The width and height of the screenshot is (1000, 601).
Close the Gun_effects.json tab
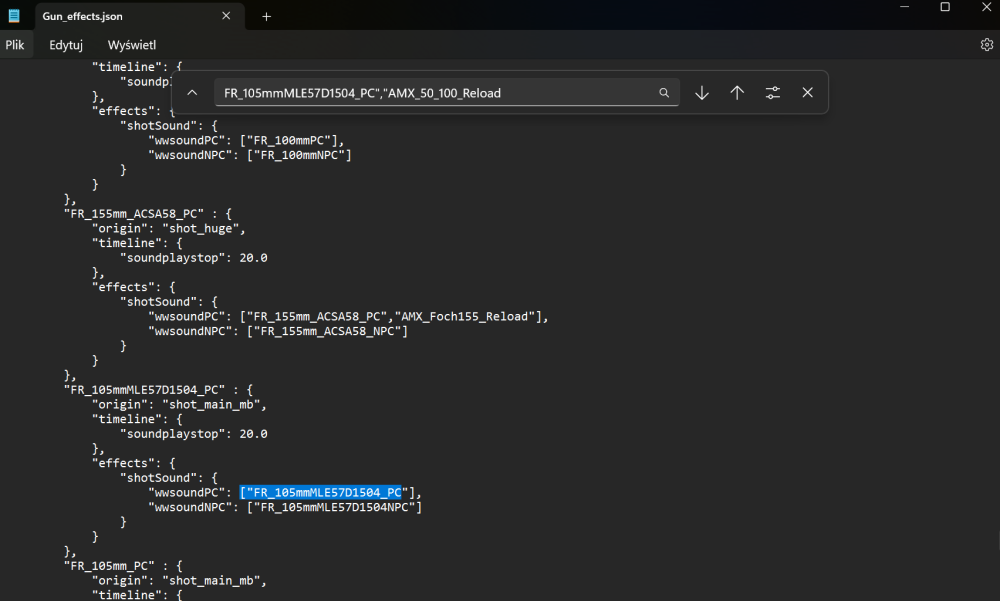coord(226,16)
